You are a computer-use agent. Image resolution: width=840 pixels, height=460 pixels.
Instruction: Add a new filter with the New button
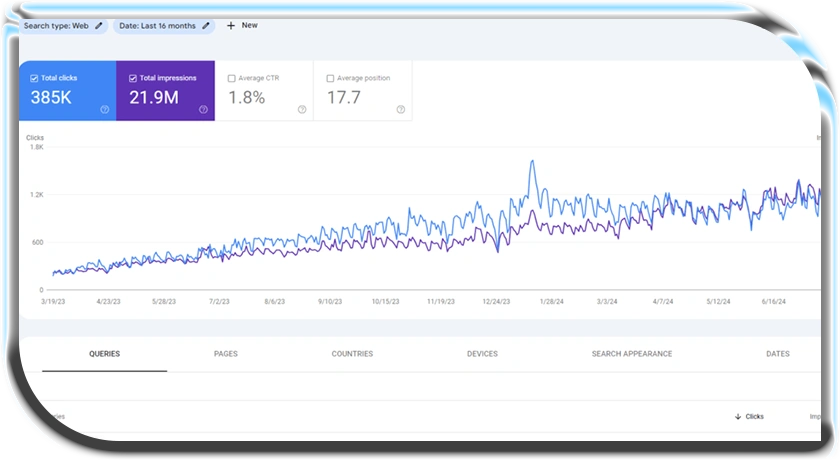(243, 26)
